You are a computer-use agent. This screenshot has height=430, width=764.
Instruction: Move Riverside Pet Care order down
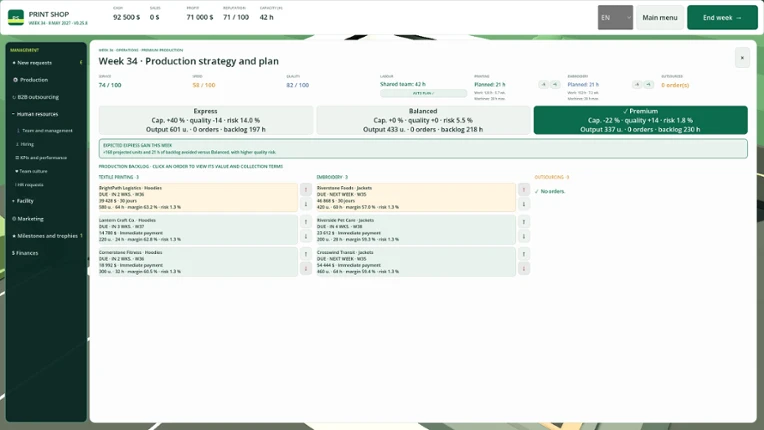(524, 236)
